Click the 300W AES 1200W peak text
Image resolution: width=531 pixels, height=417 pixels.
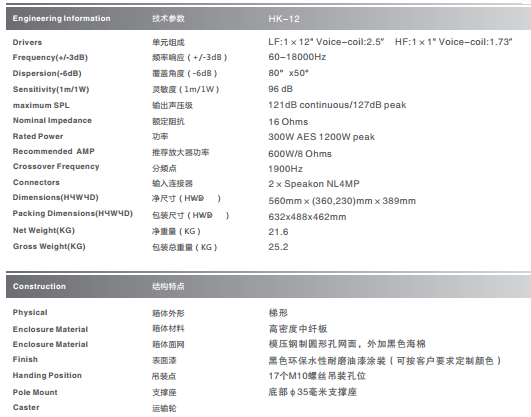pos(321,137)
